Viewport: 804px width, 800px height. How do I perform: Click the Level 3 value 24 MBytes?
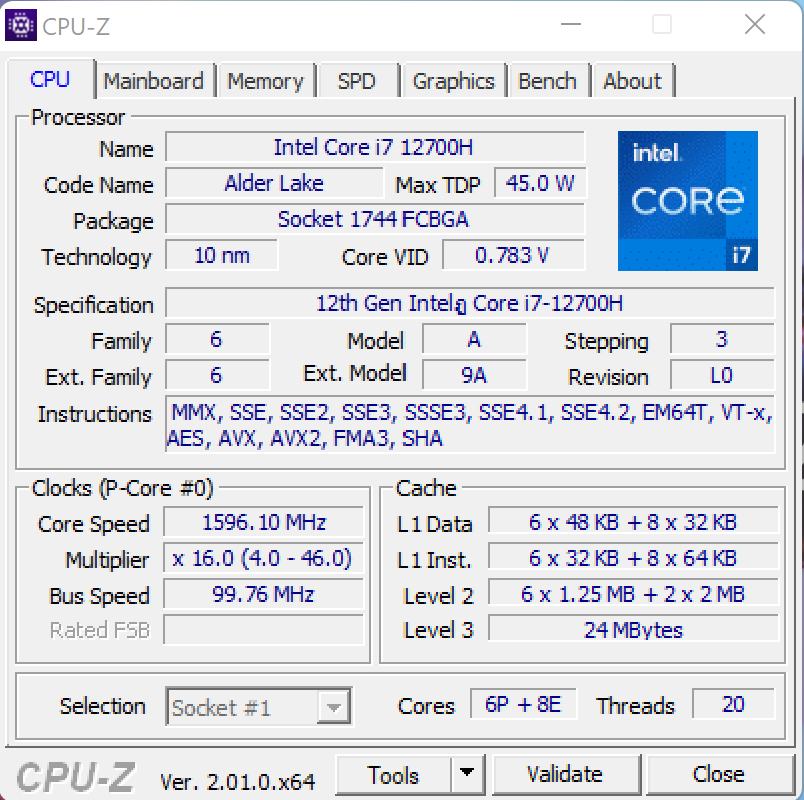(x=633, y=629)
